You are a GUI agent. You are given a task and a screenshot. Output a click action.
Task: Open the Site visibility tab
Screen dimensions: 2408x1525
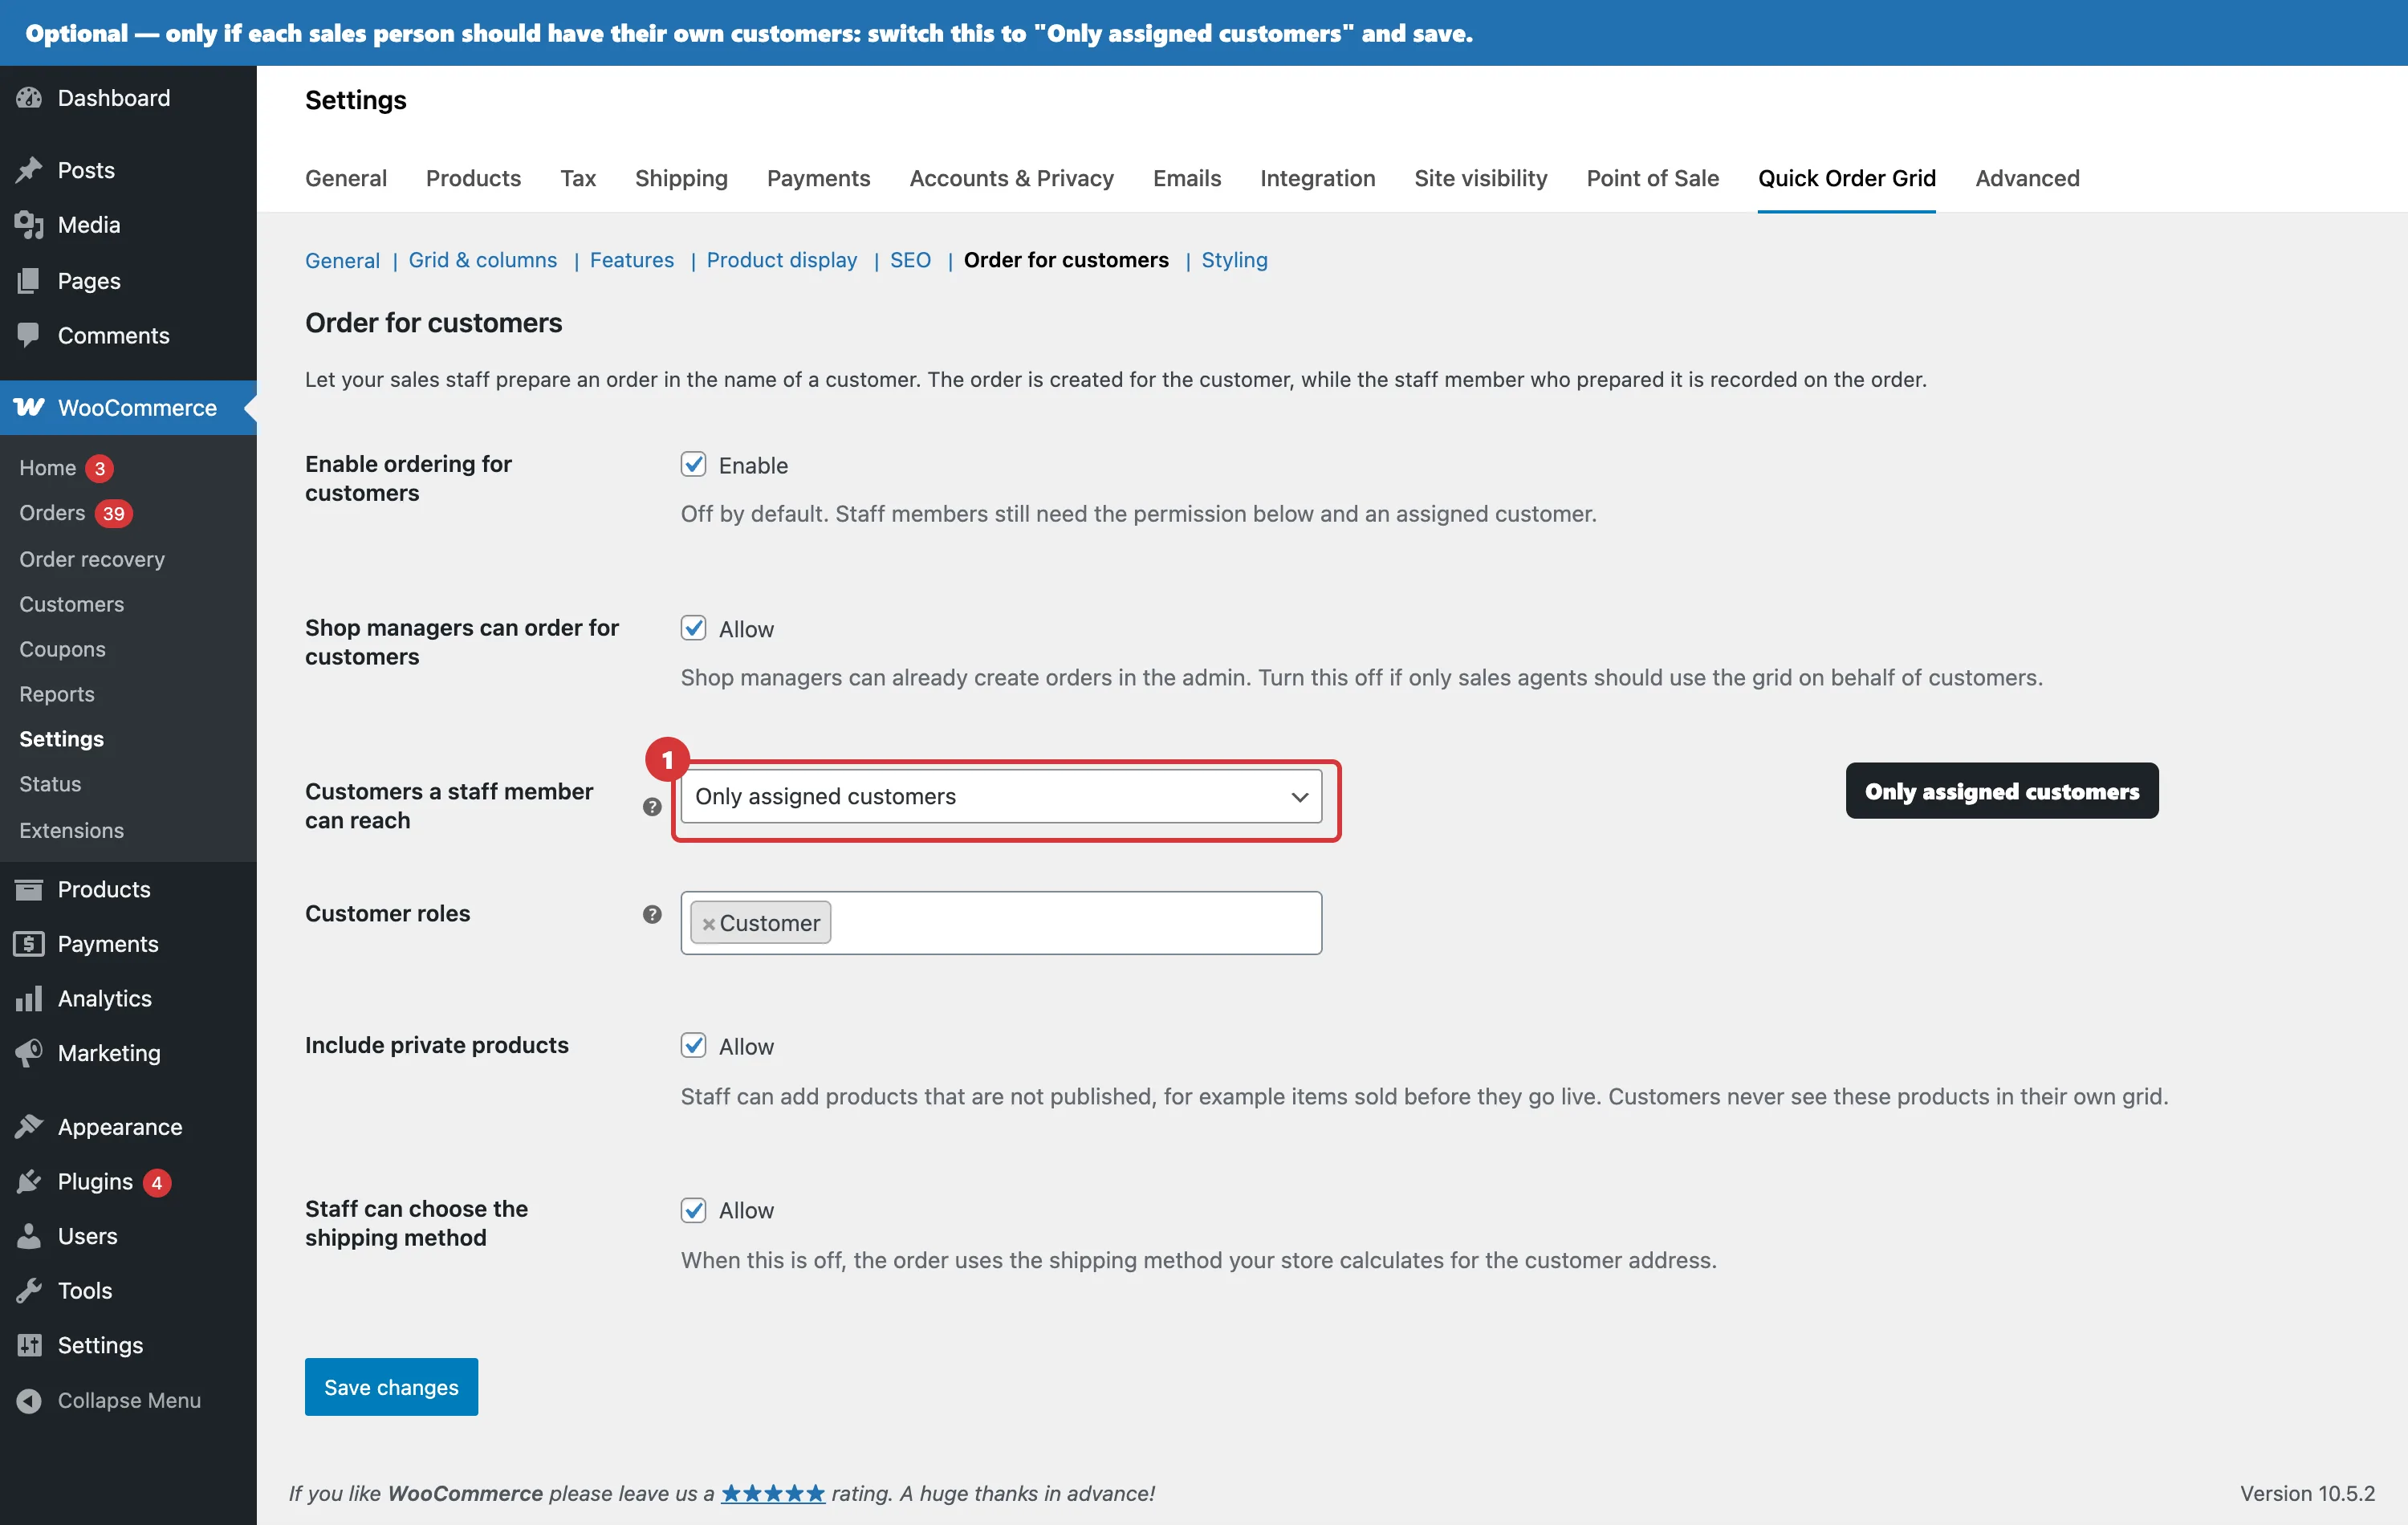[1480, 178]
